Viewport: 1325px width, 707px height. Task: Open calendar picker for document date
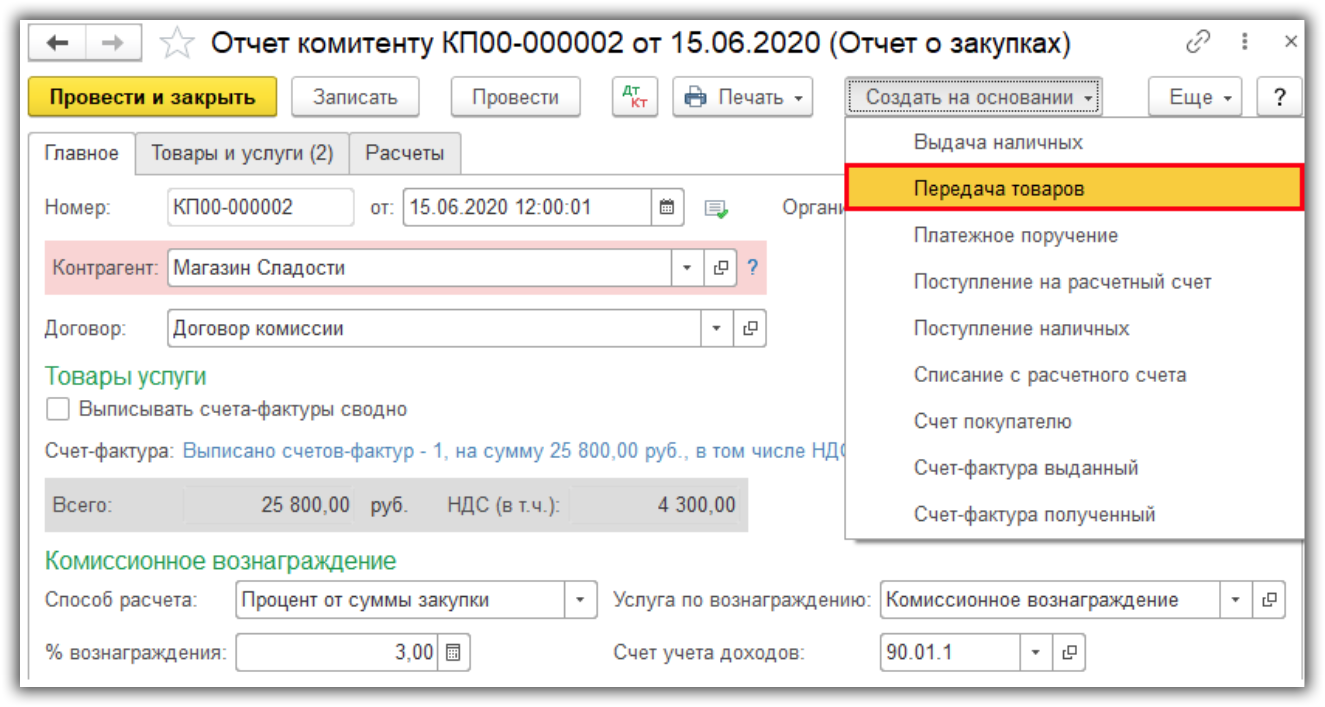(667, 208)
